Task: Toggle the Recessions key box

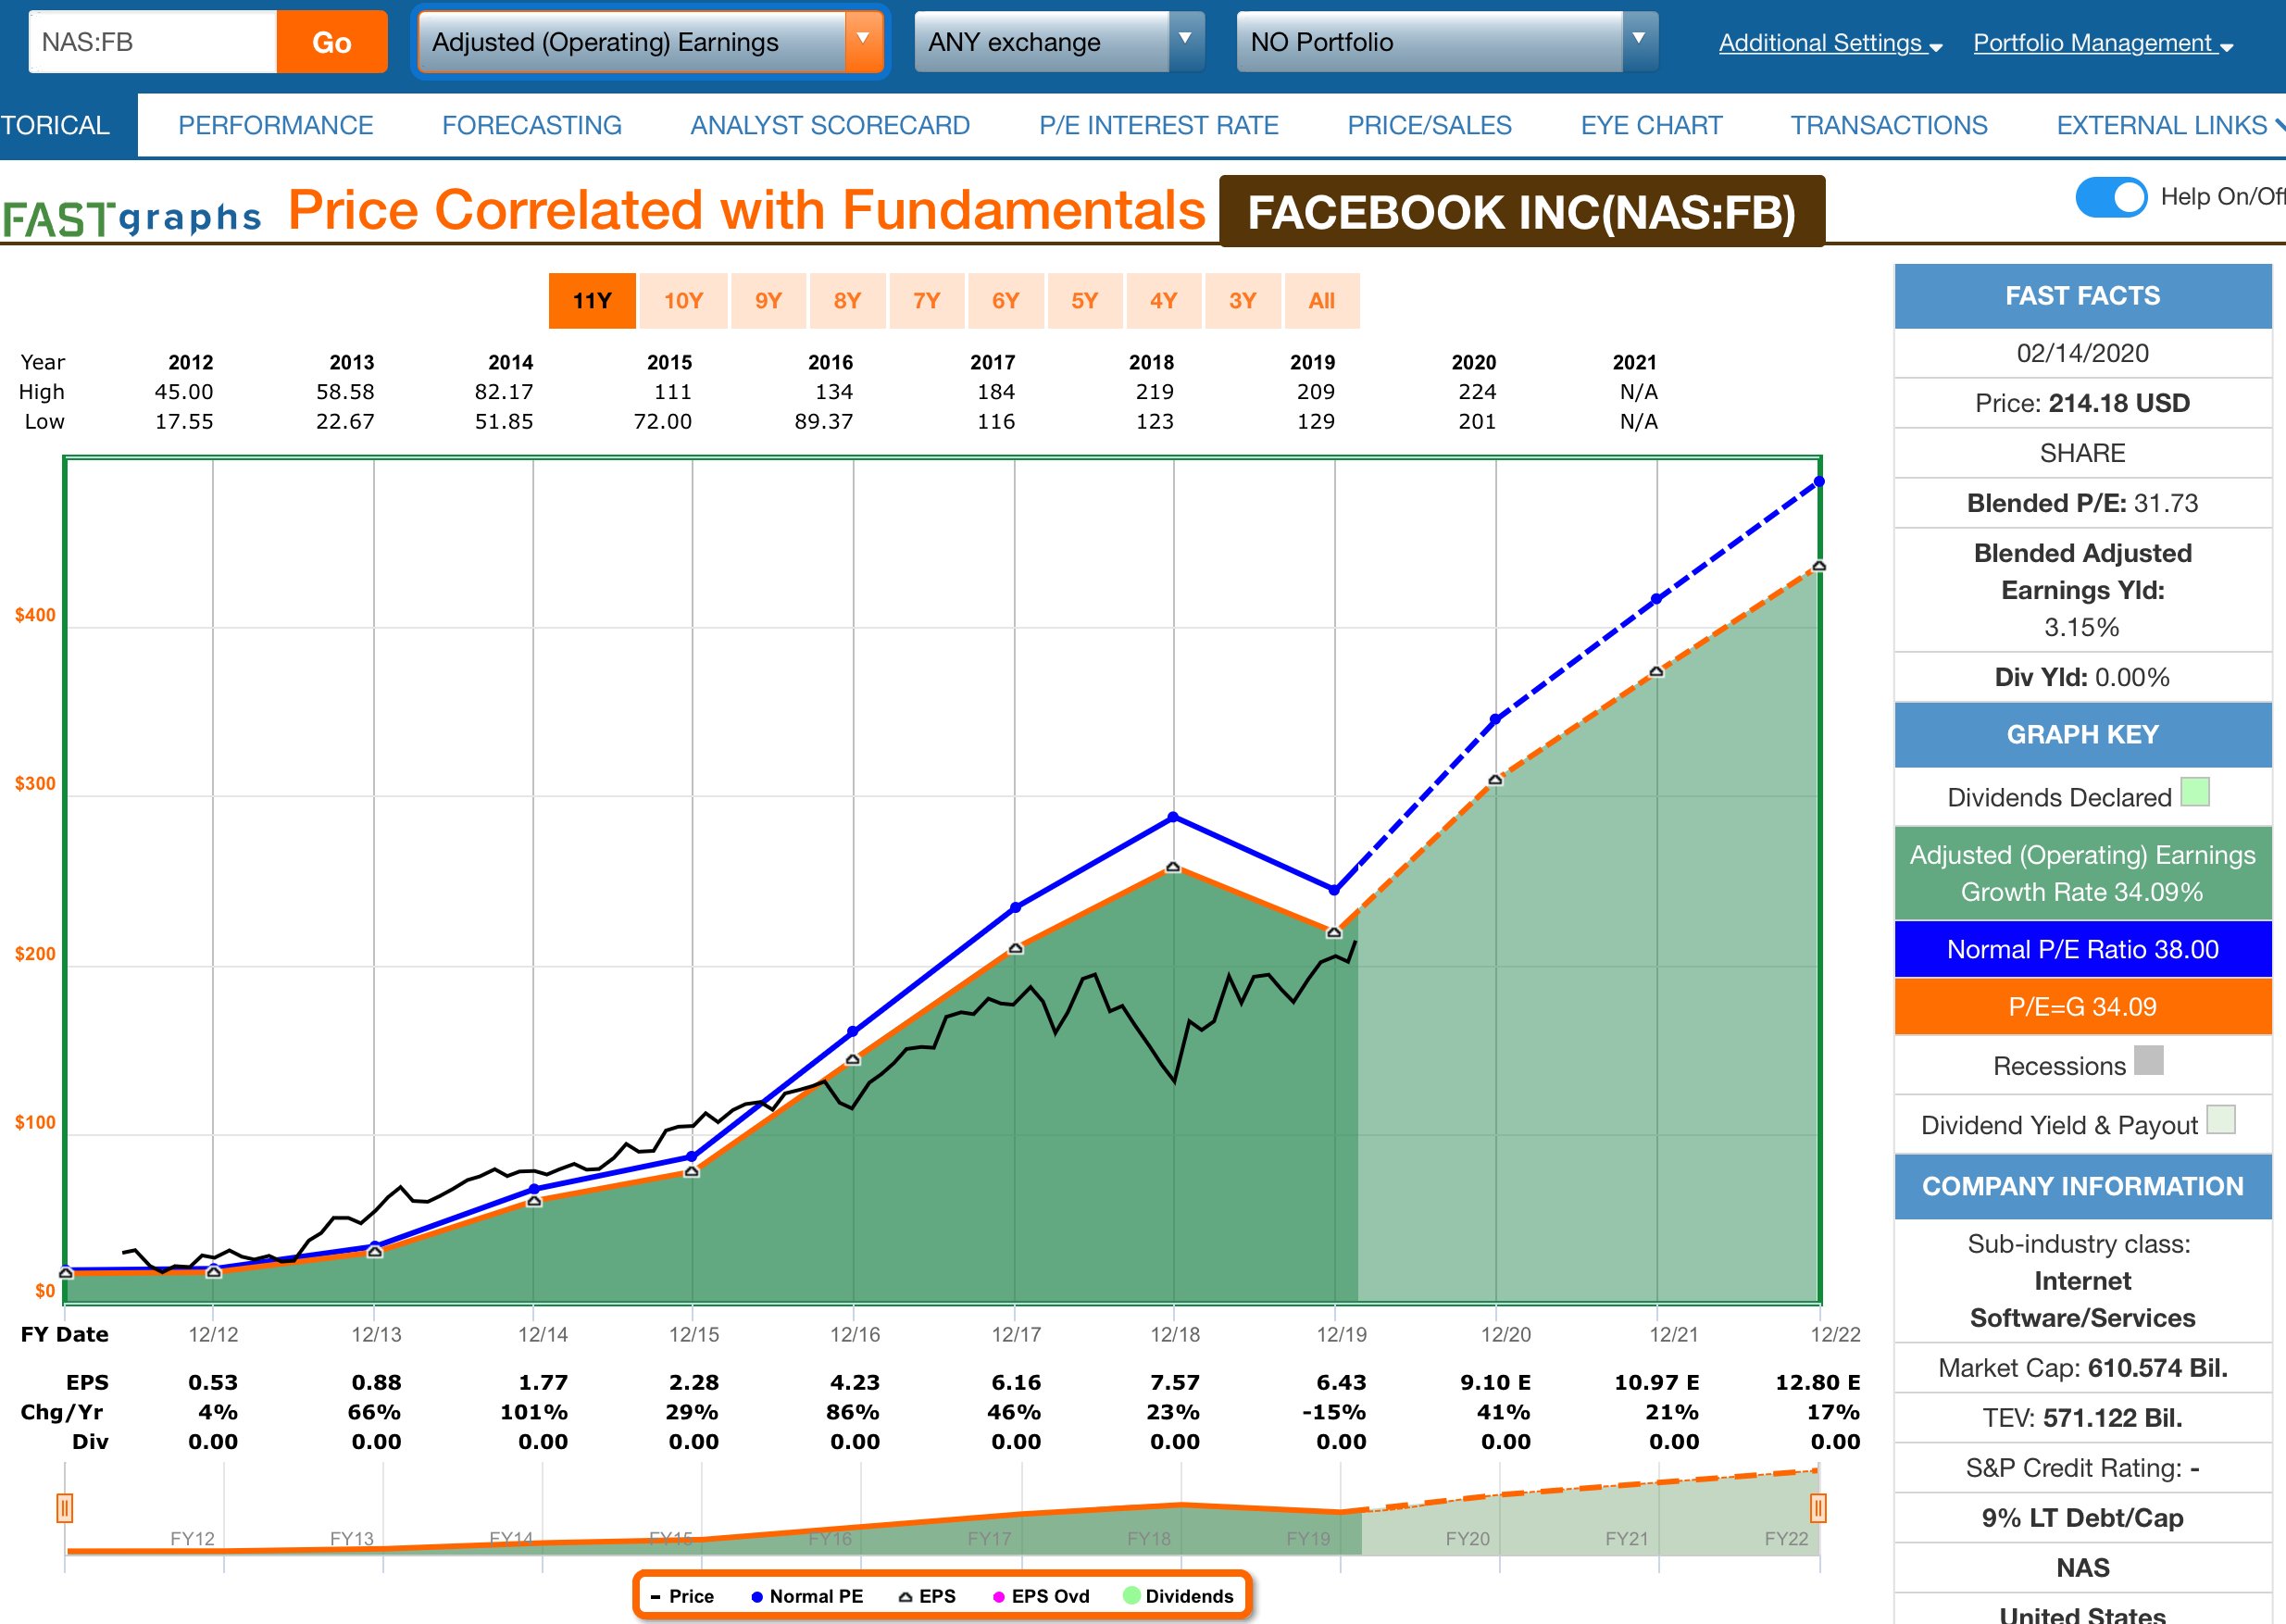Action: [2148, 1060]
